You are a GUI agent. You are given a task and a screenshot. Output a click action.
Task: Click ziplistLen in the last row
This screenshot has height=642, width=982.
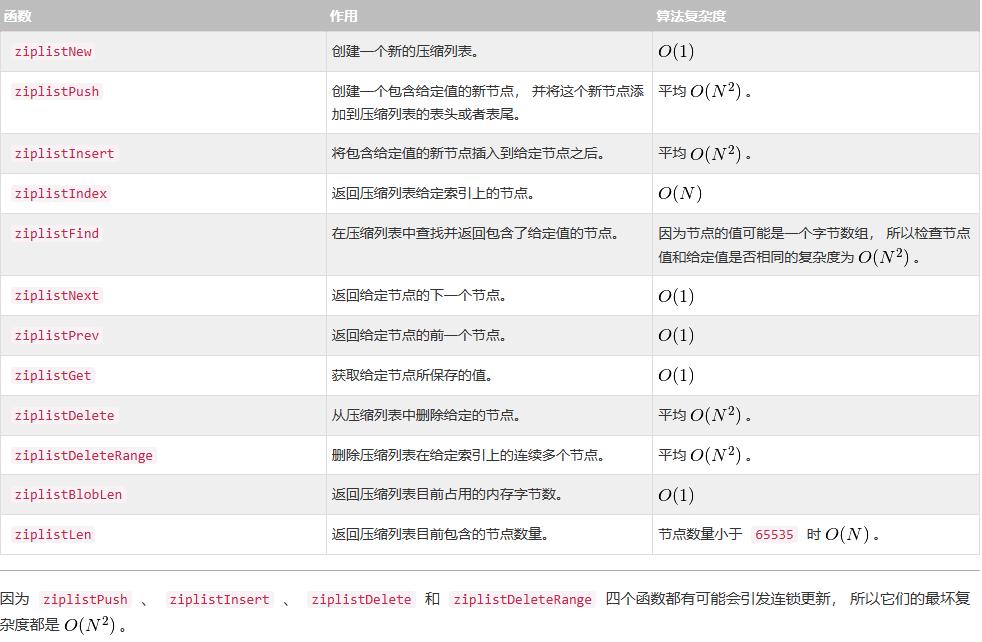coord(53,535)
